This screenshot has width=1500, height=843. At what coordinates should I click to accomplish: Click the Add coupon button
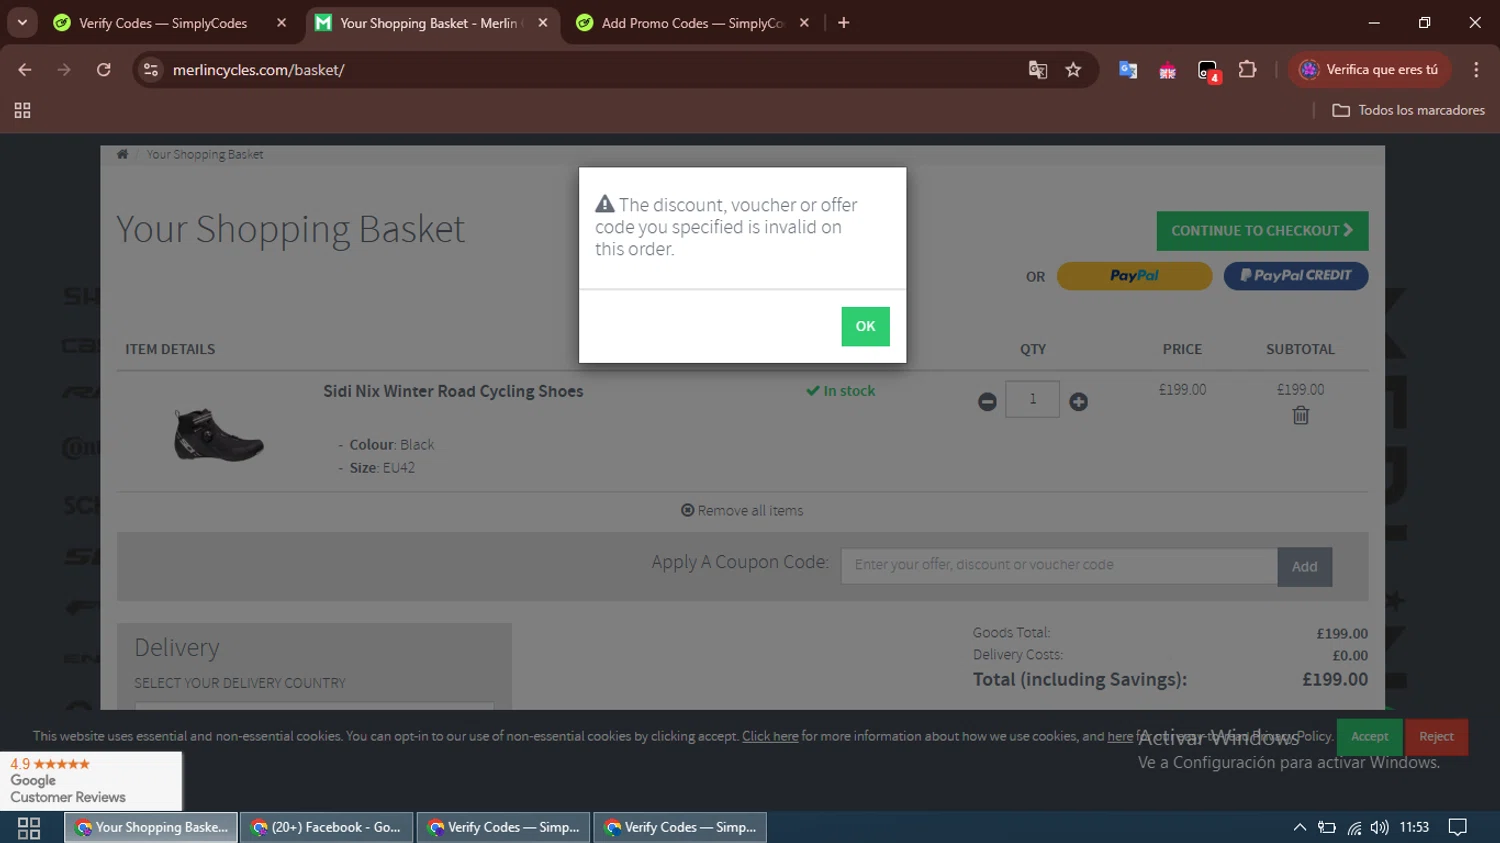pyautogui.click(x=1304, y=567)
